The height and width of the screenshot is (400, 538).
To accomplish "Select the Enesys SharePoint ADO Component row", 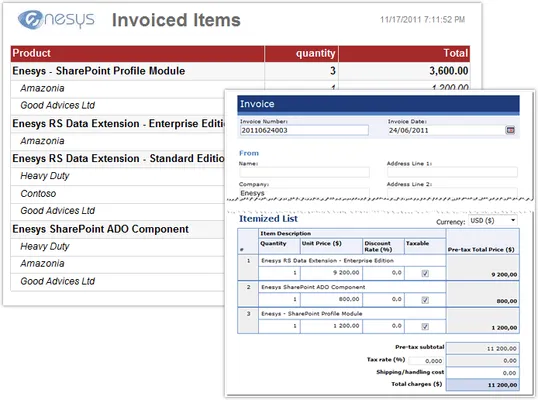I will tap(118, 229).
